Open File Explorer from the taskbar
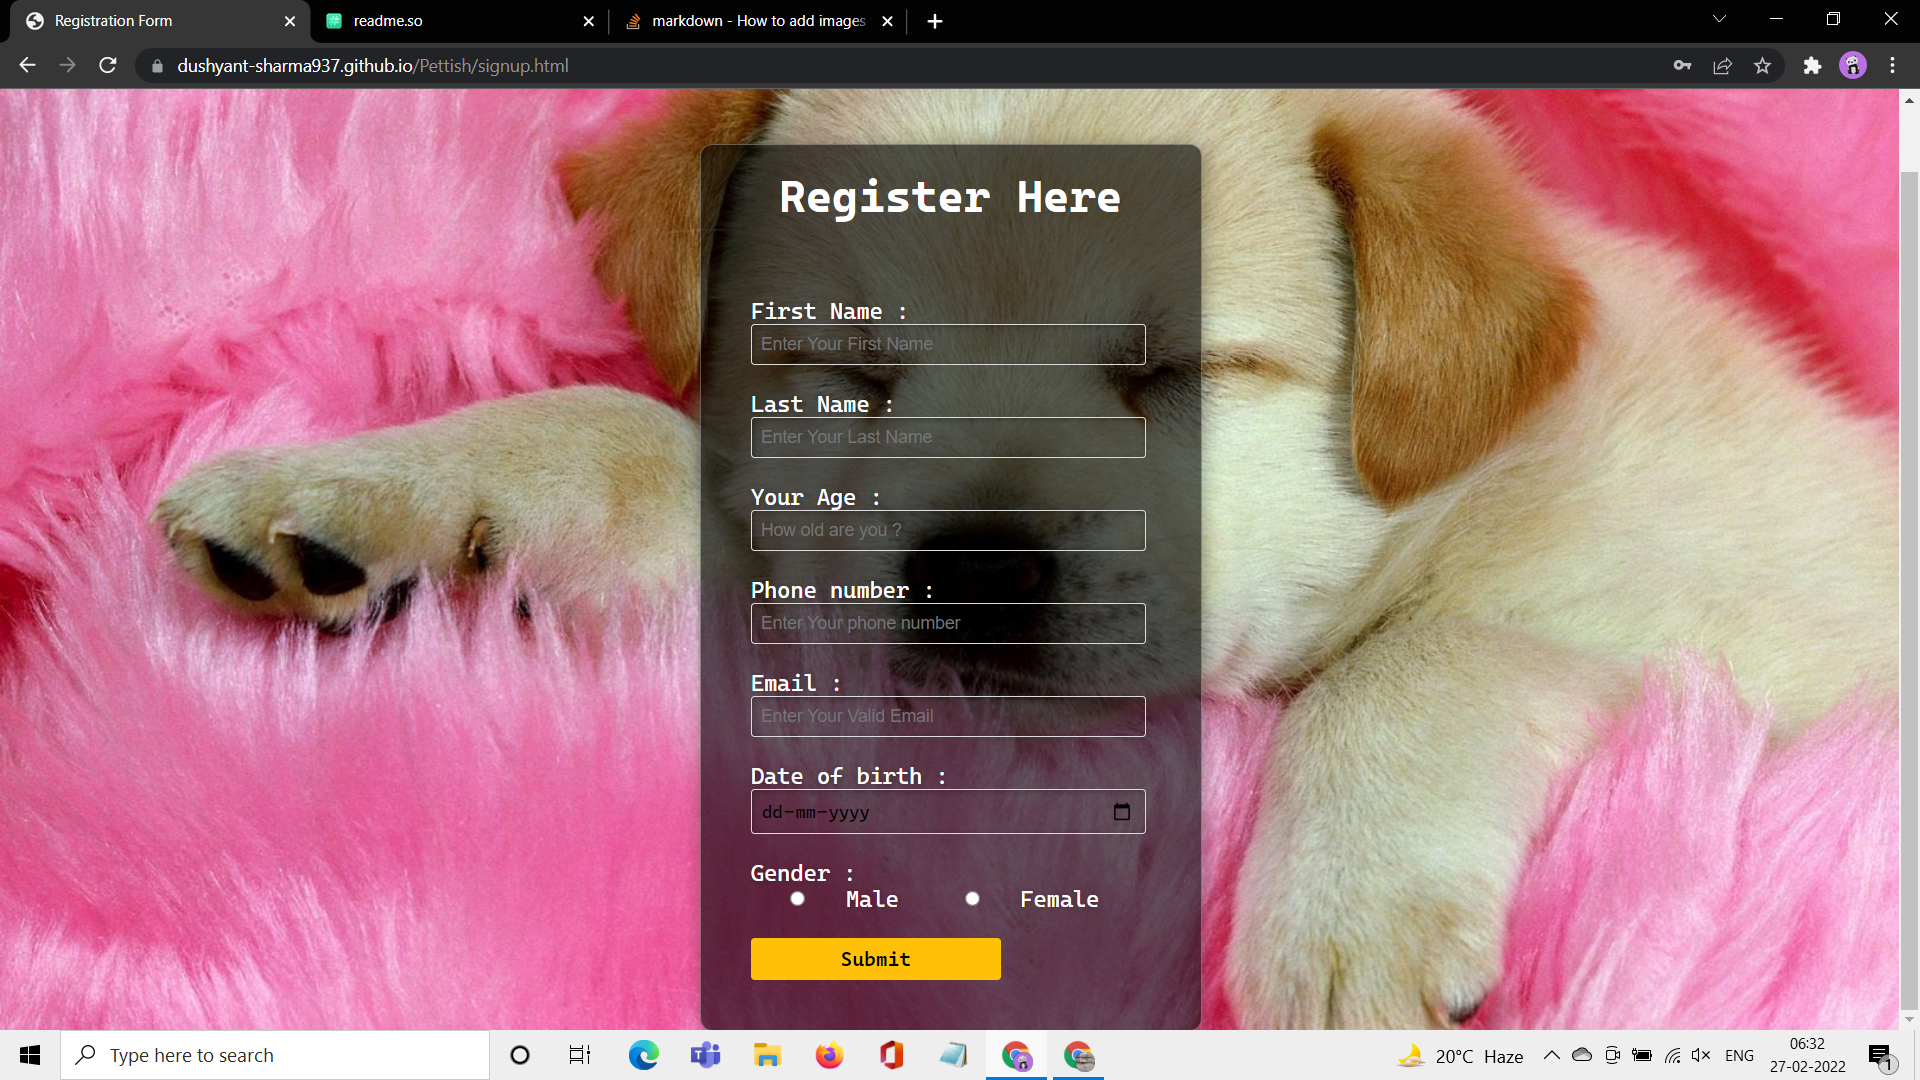 [767, 1055]
